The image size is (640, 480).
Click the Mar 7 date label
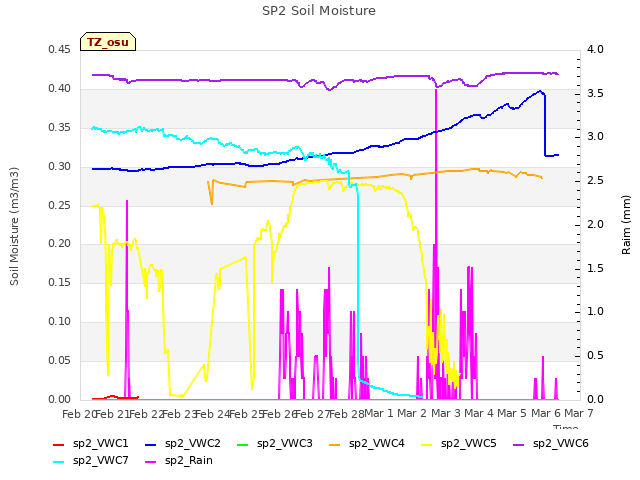pyautogui.click(x=579, y=413)
